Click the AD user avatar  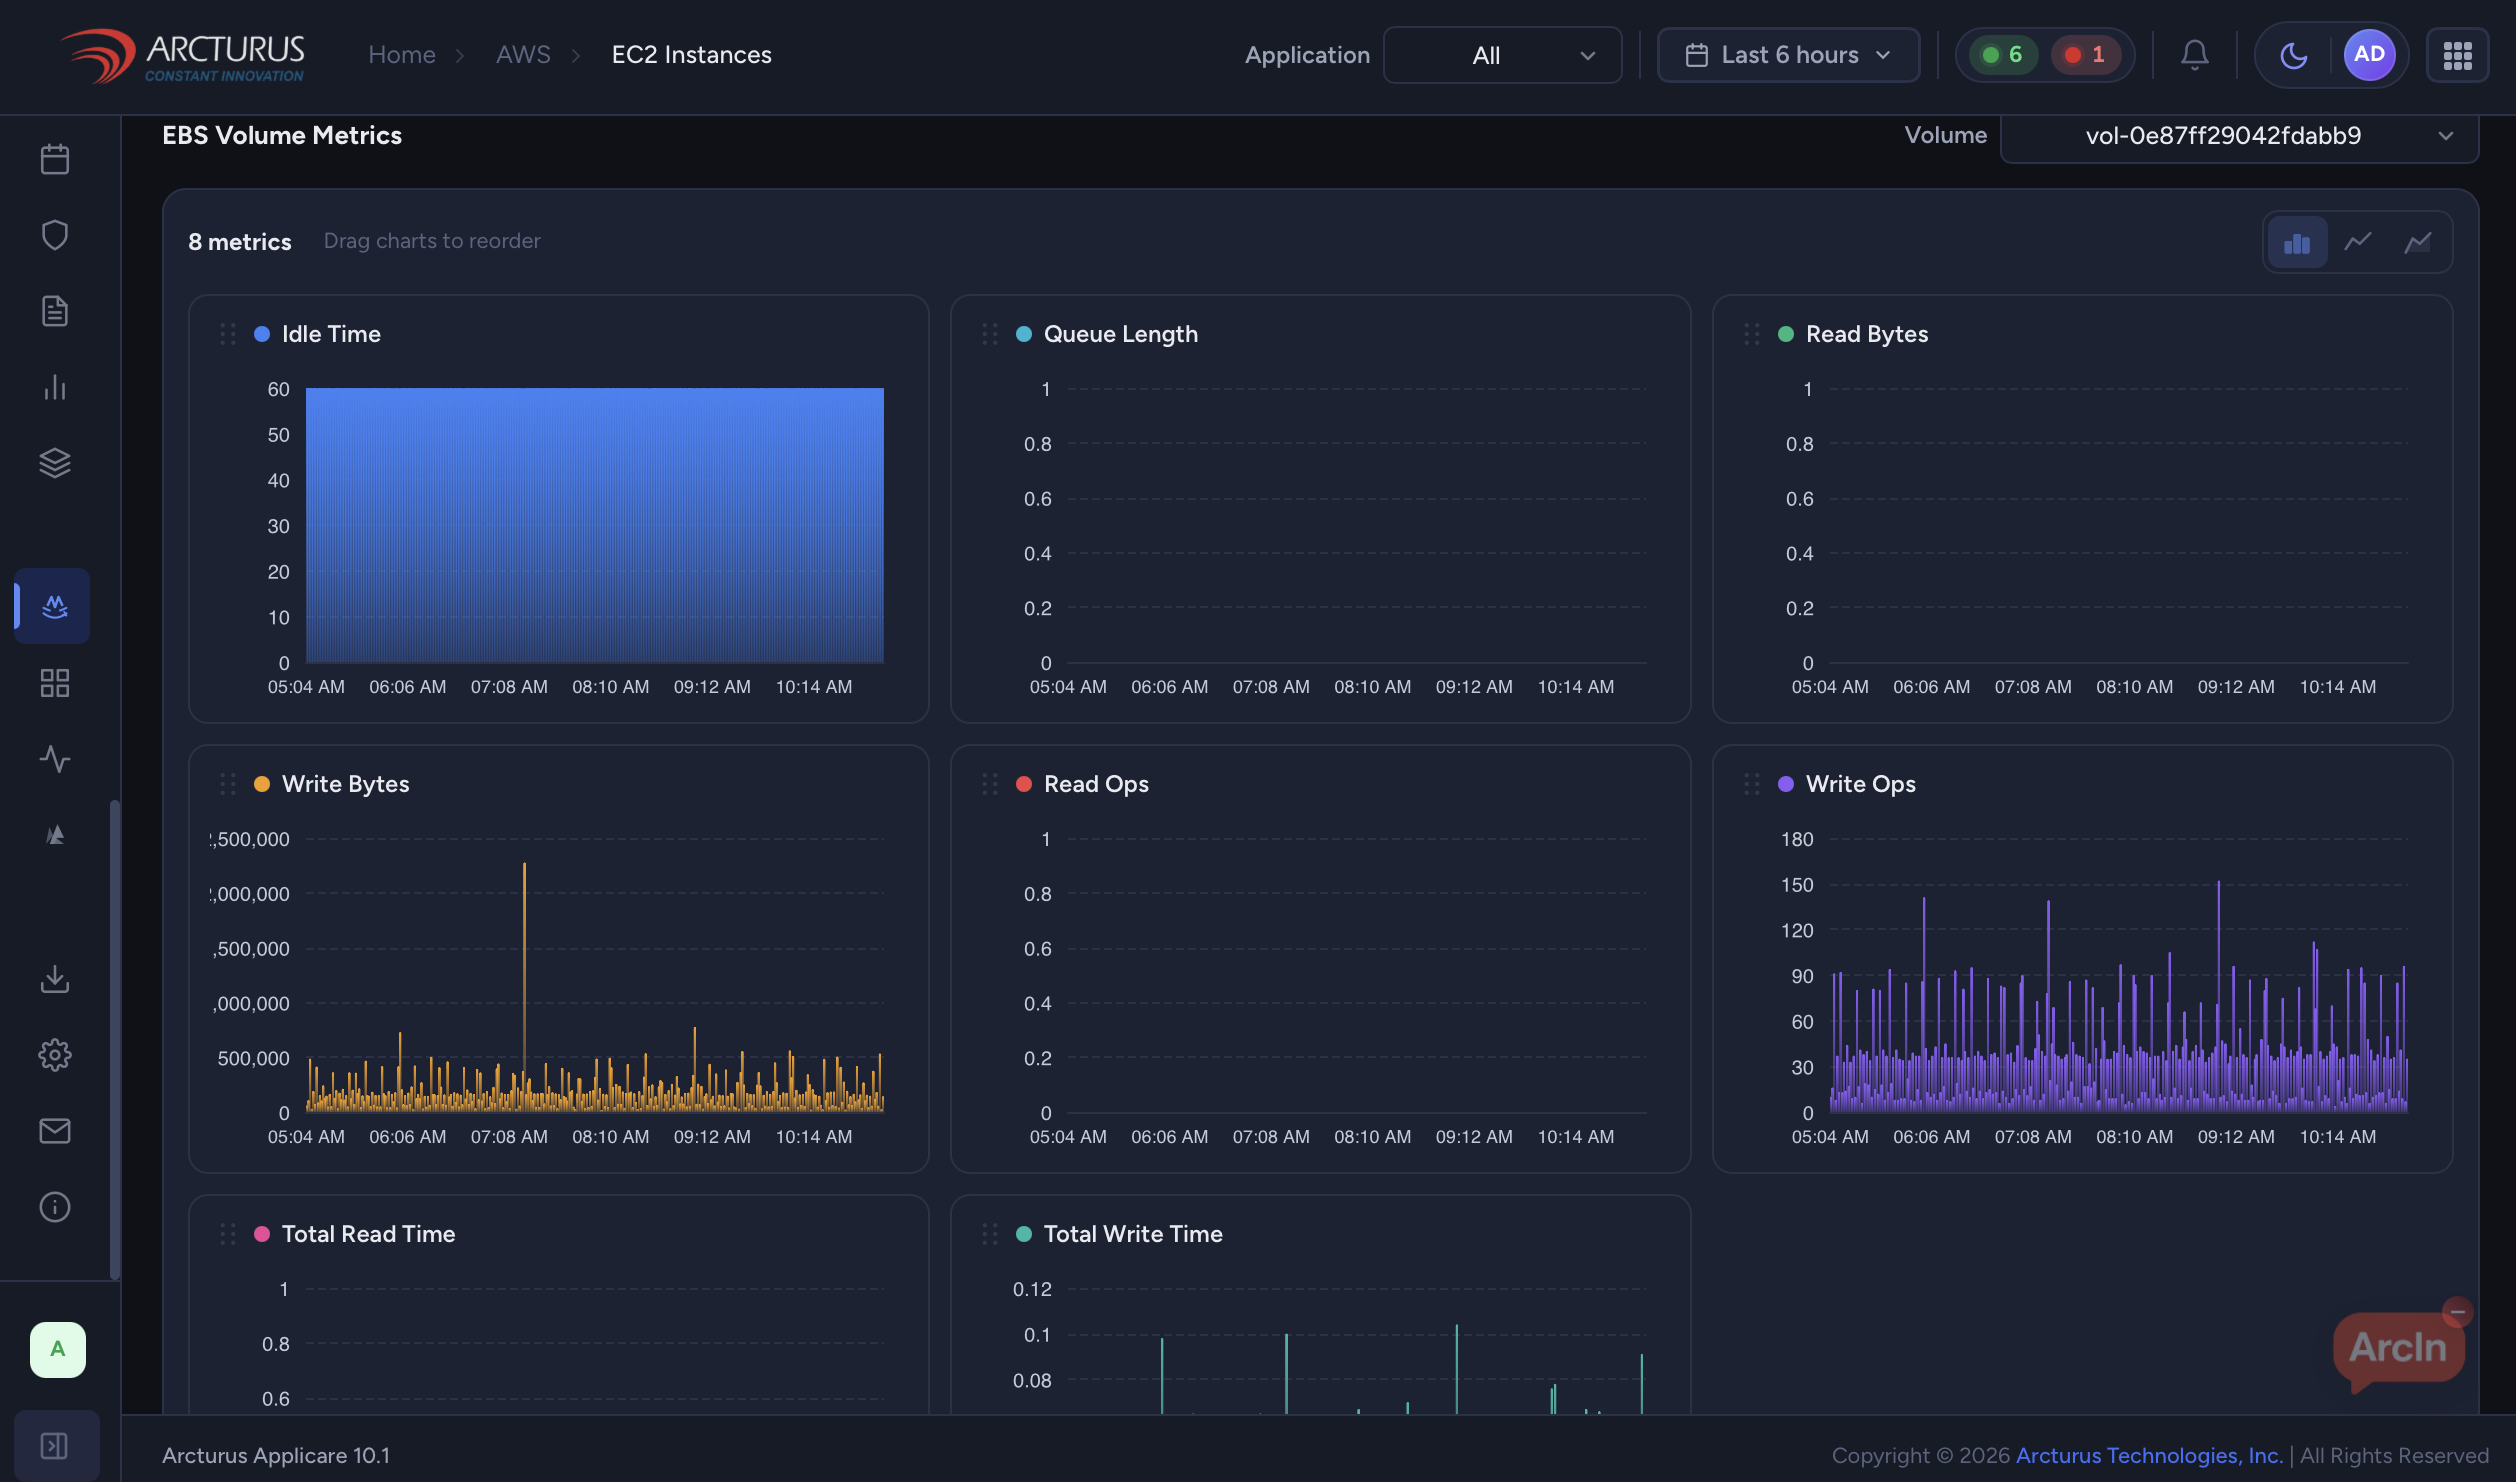click(2370, 55)
